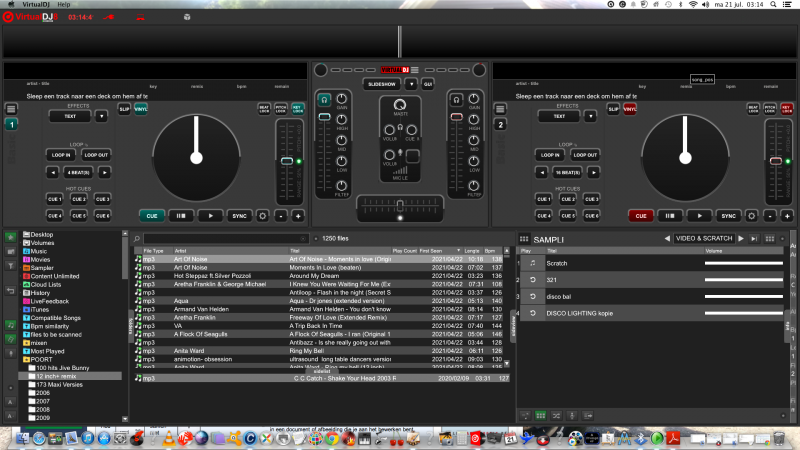Viewport: 800px width, 450px height.
Task: Click the sampler skip-to-next bank icon
Action: coord(754,239)
